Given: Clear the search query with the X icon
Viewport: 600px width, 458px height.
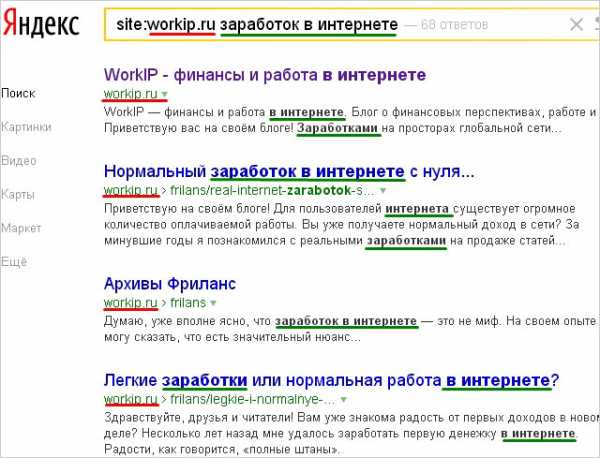Looking at the screenshot, I should [575, 25].
